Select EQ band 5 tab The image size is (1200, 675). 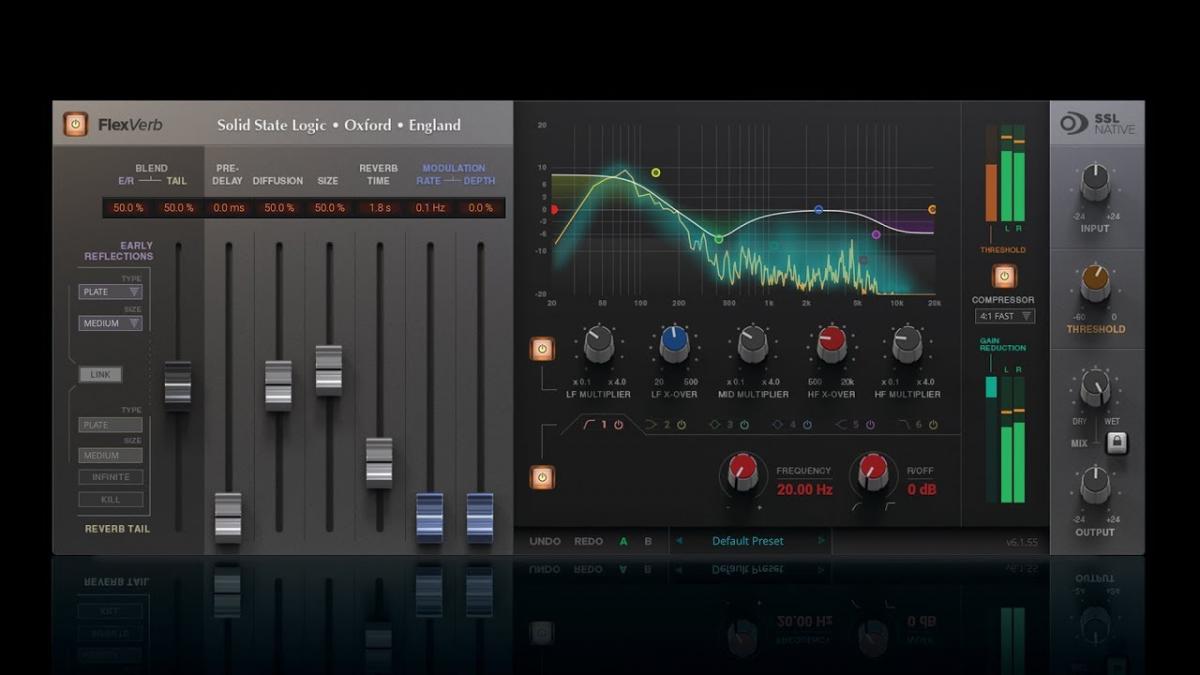coord(853,425)
